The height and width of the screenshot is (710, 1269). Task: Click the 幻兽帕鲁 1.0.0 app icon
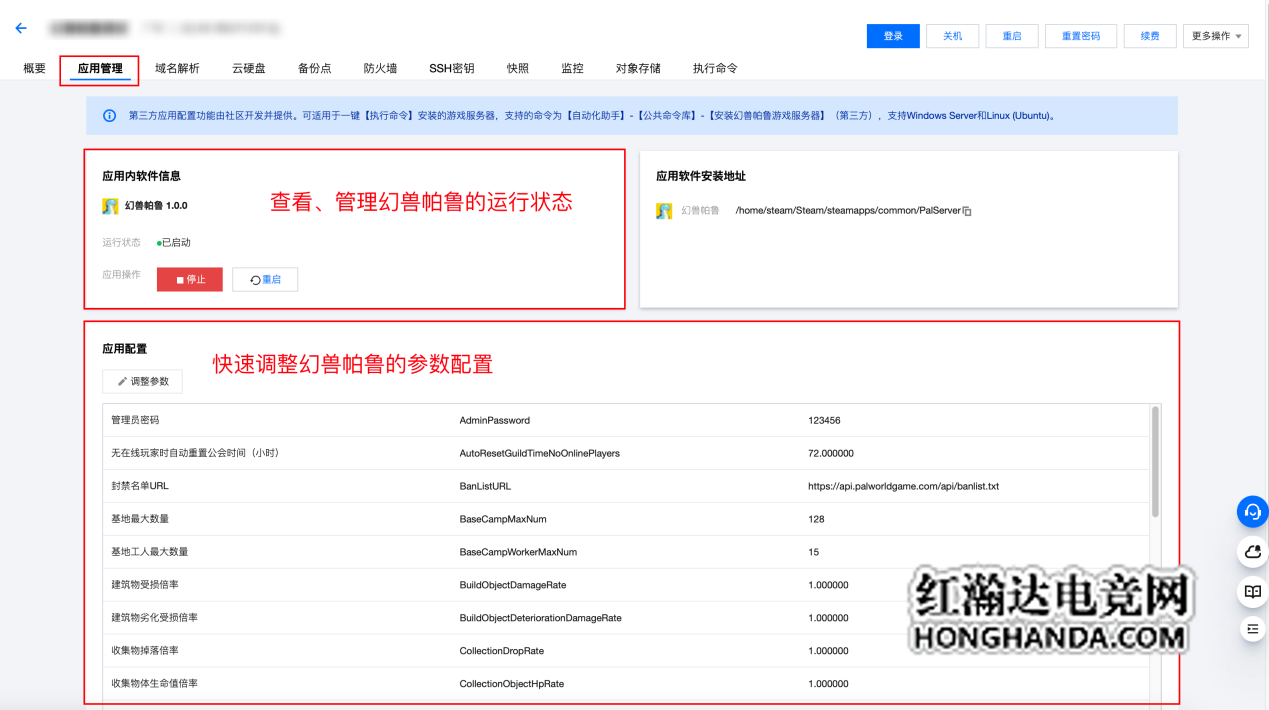(110, 206)
